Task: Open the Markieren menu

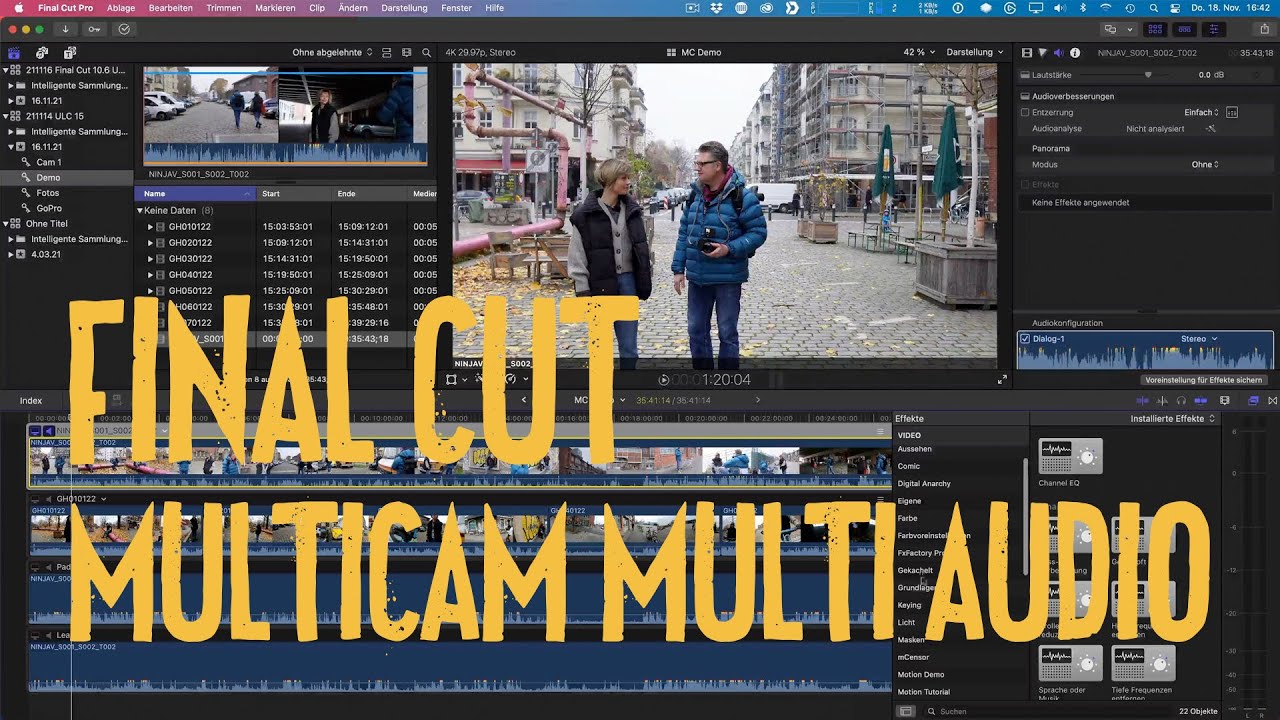Action: pyautogui.click(x=275, y=8)
